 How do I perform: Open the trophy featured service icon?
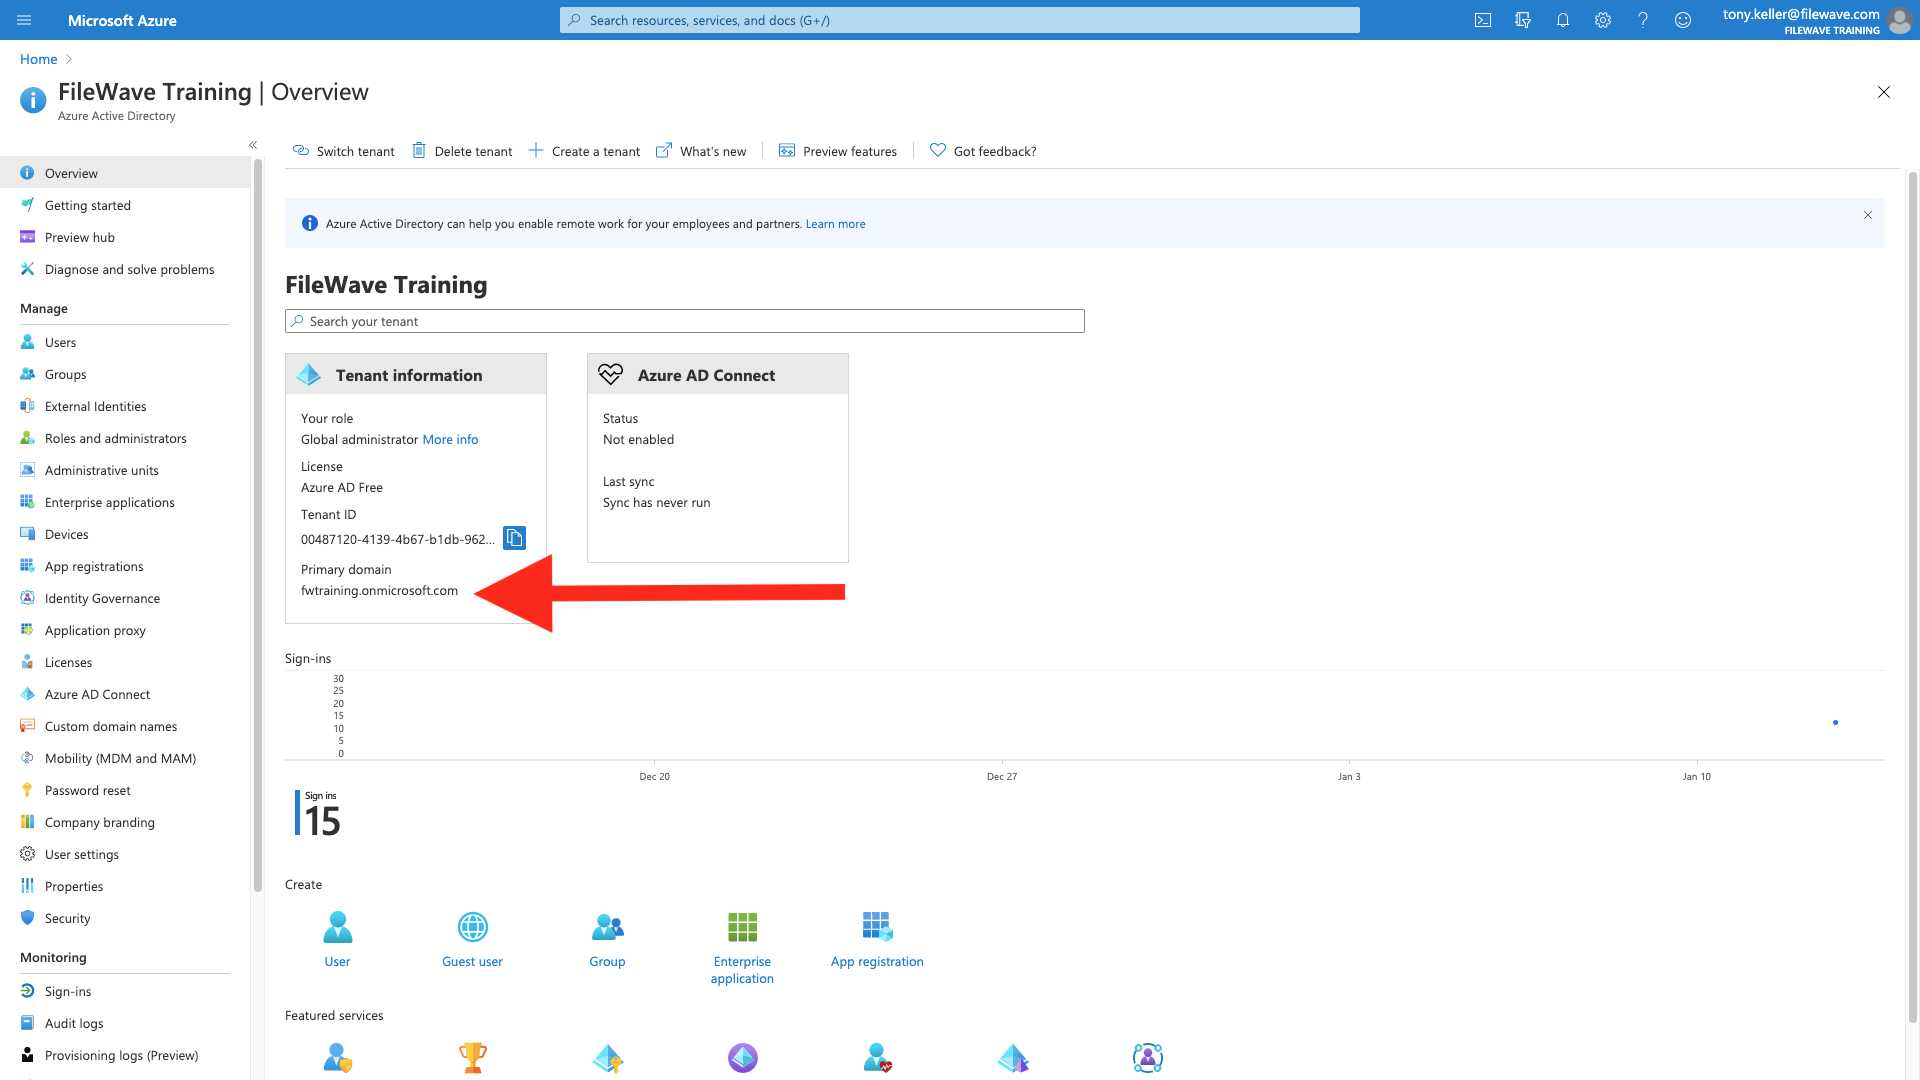point(473,1057)
